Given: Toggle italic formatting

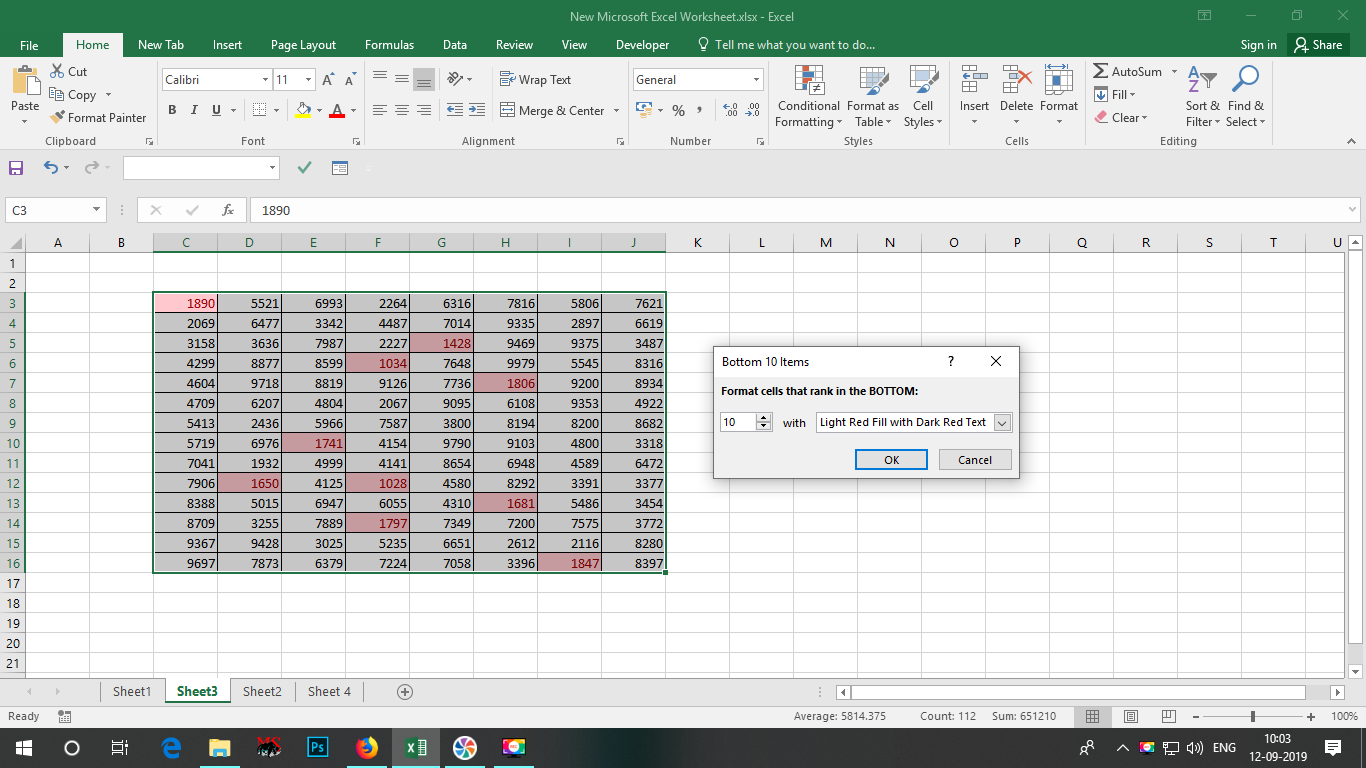Looking at the screenshot, I should [193, 110].
